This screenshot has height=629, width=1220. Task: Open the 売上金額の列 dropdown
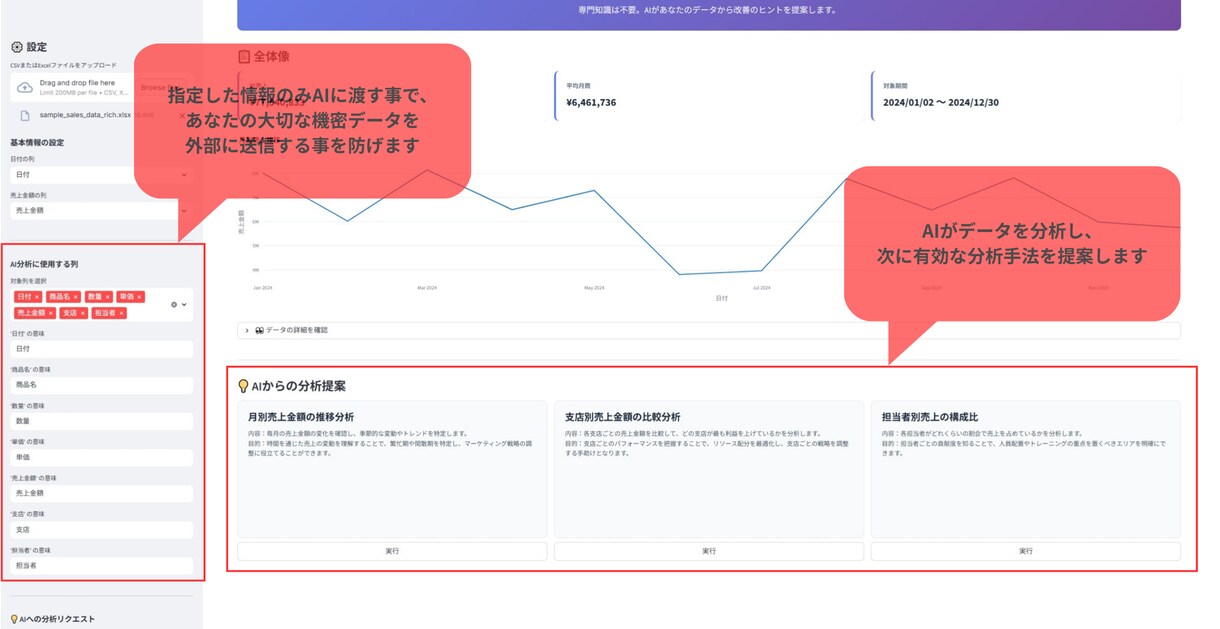100,211
